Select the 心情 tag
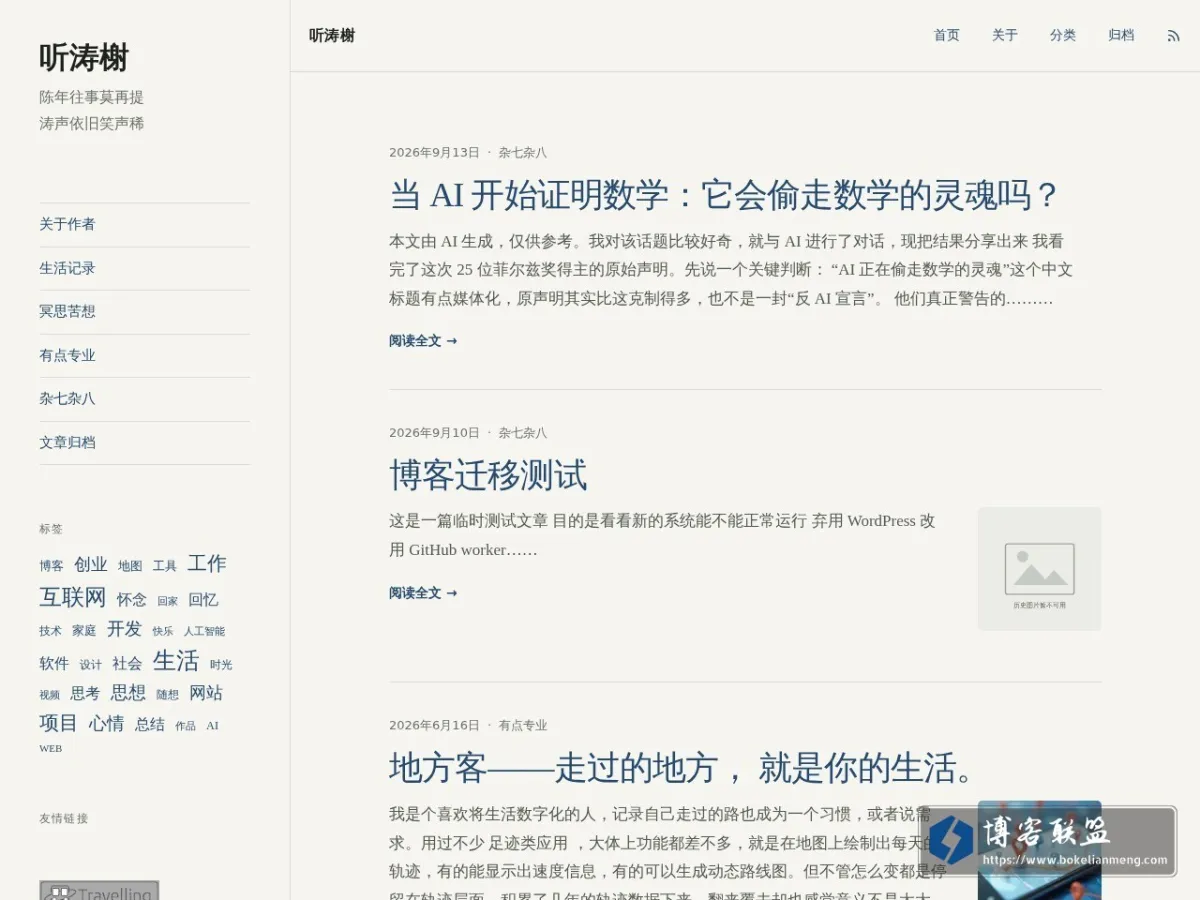The height and width of the screenshot is (900, 1200). click(106, 723)
